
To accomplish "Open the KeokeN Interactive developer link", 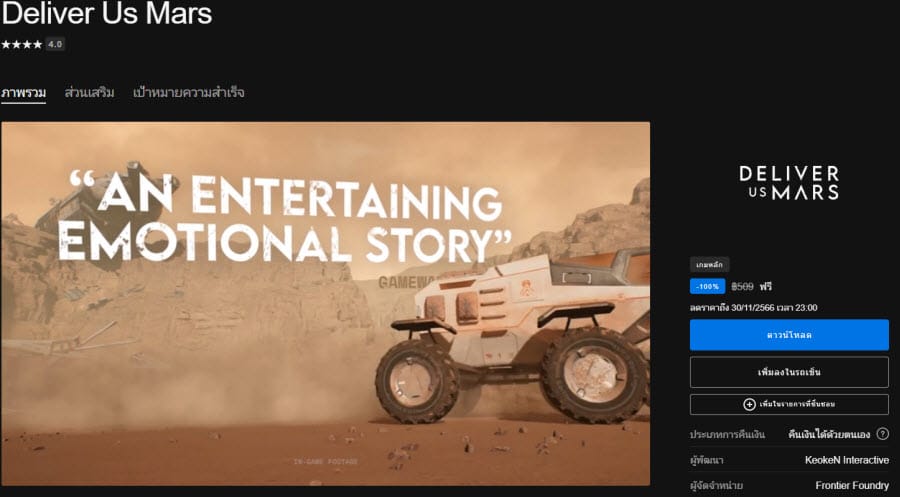I will (x=847, y=460).
